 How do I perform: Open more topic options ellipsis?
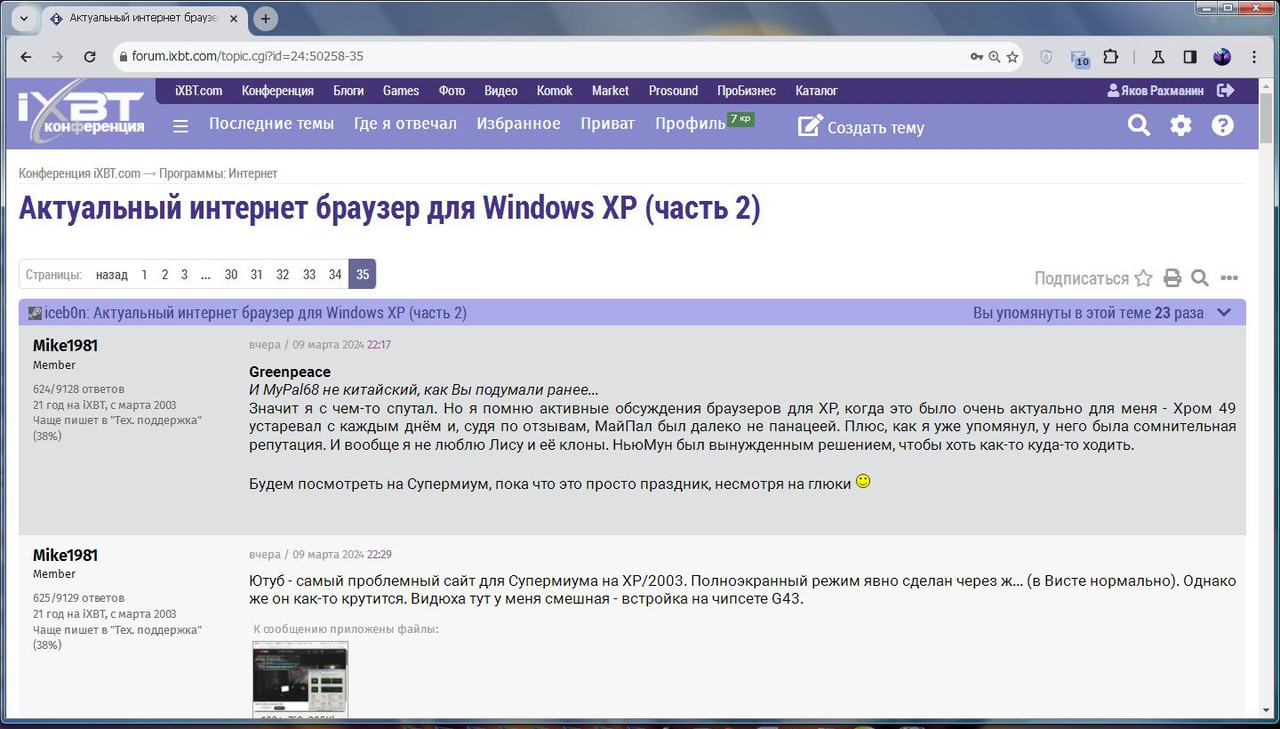tap(1230, 278)
